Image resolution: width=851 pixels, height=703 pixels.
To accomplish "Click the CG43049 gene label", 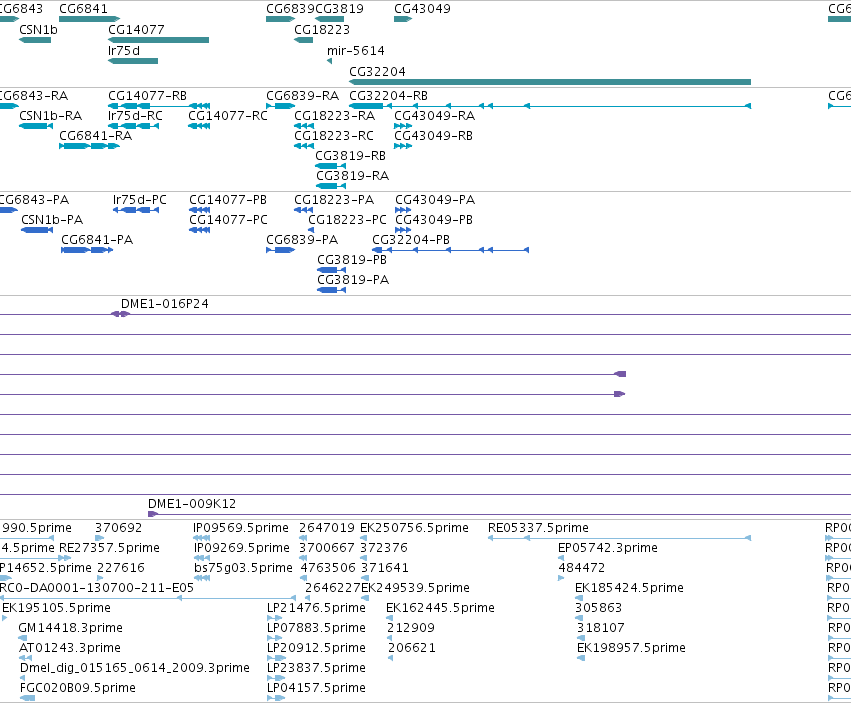I will 422,9.
